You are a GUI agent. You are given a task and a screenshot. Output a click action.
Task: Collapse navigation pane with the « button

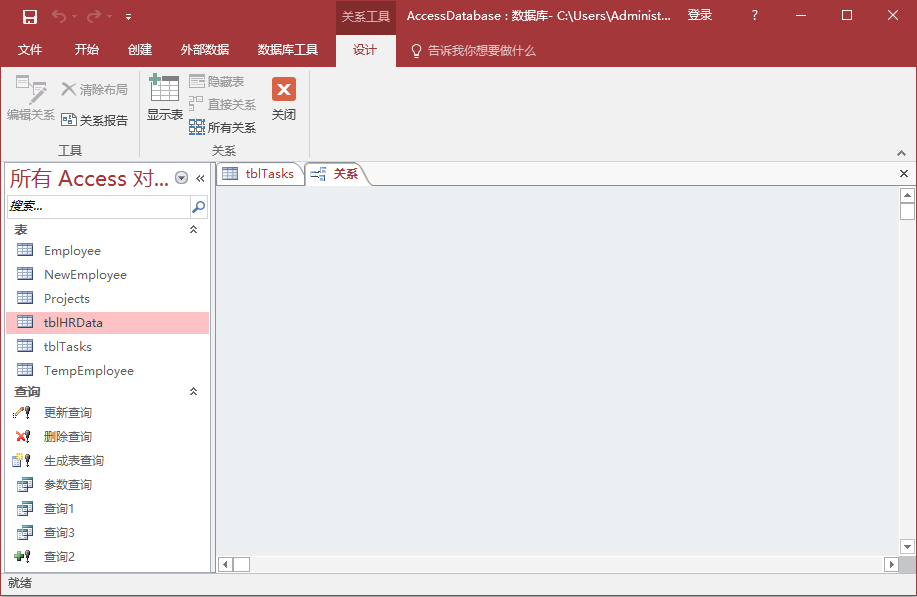(x=200, y=178)
